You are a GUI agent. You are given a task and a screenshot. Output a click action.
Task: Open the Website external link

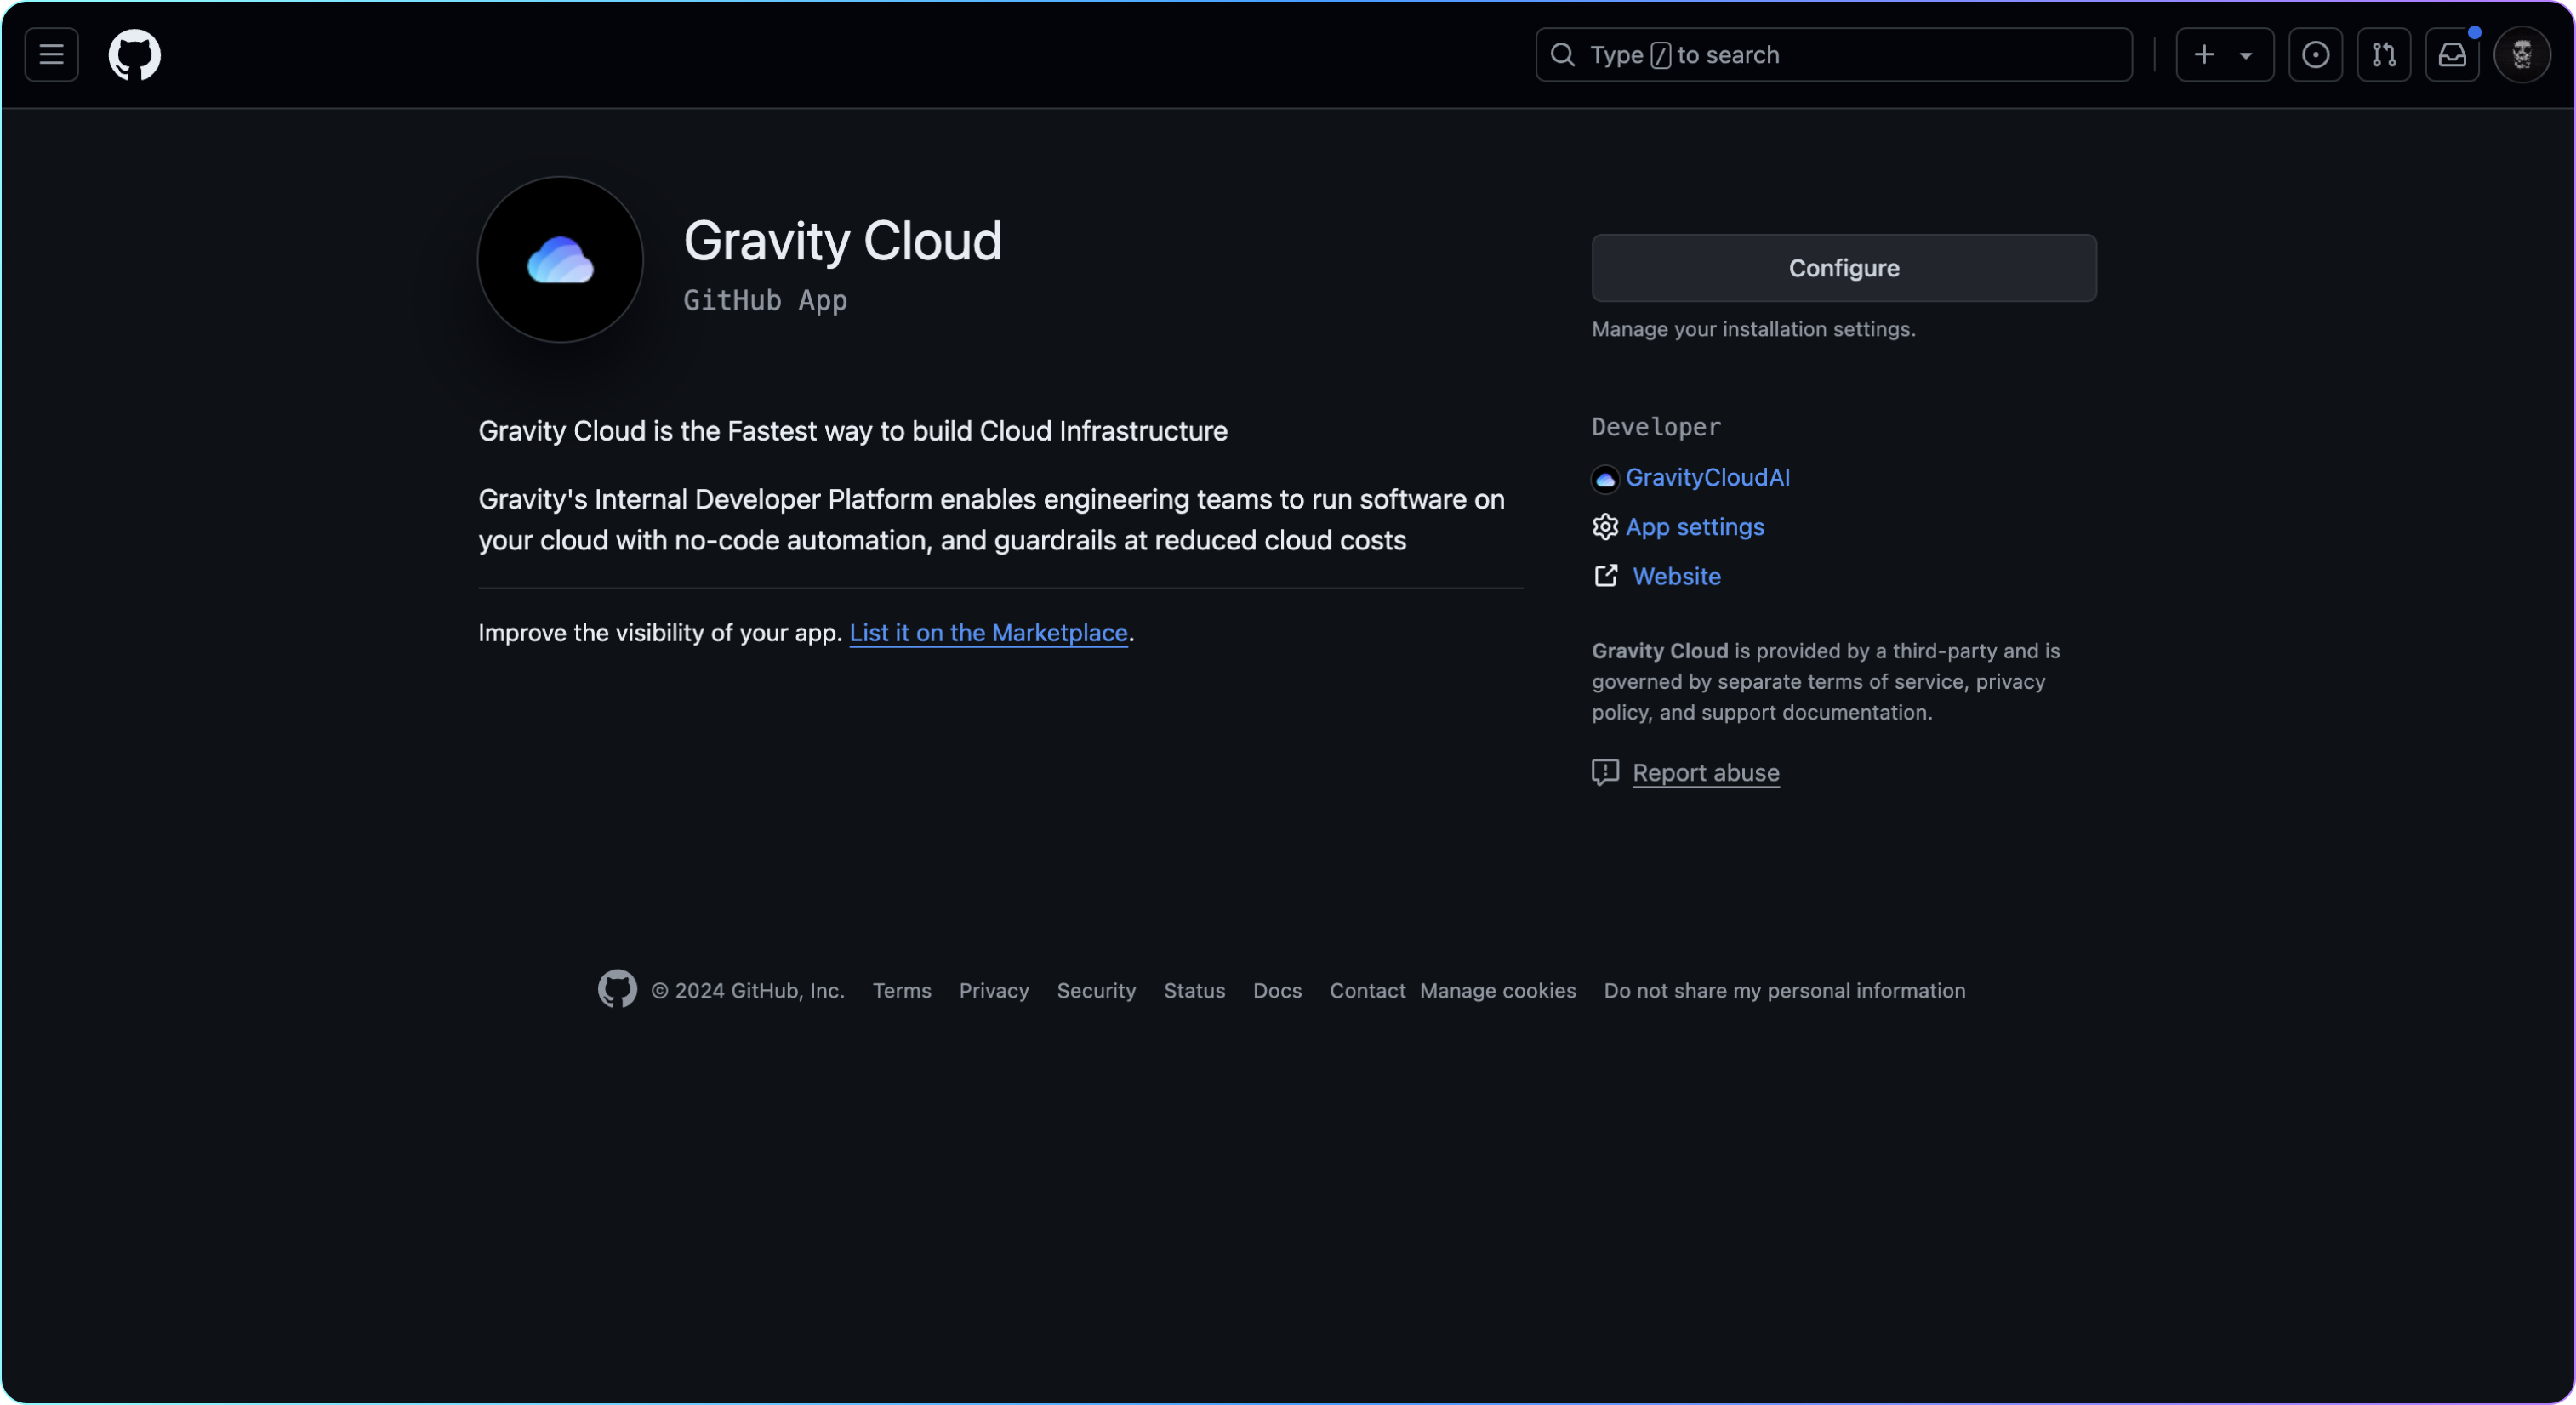coord(1676,577)
